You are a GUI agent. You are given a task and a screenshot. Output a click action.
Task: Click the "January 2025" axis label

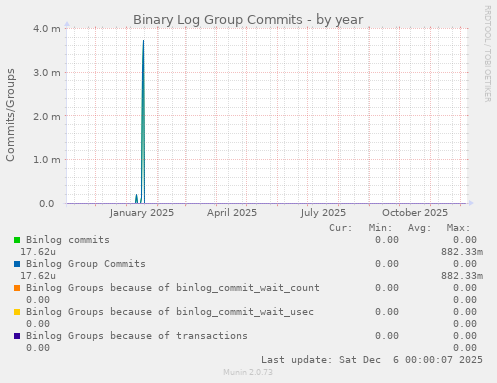click(x=142, y=213)
